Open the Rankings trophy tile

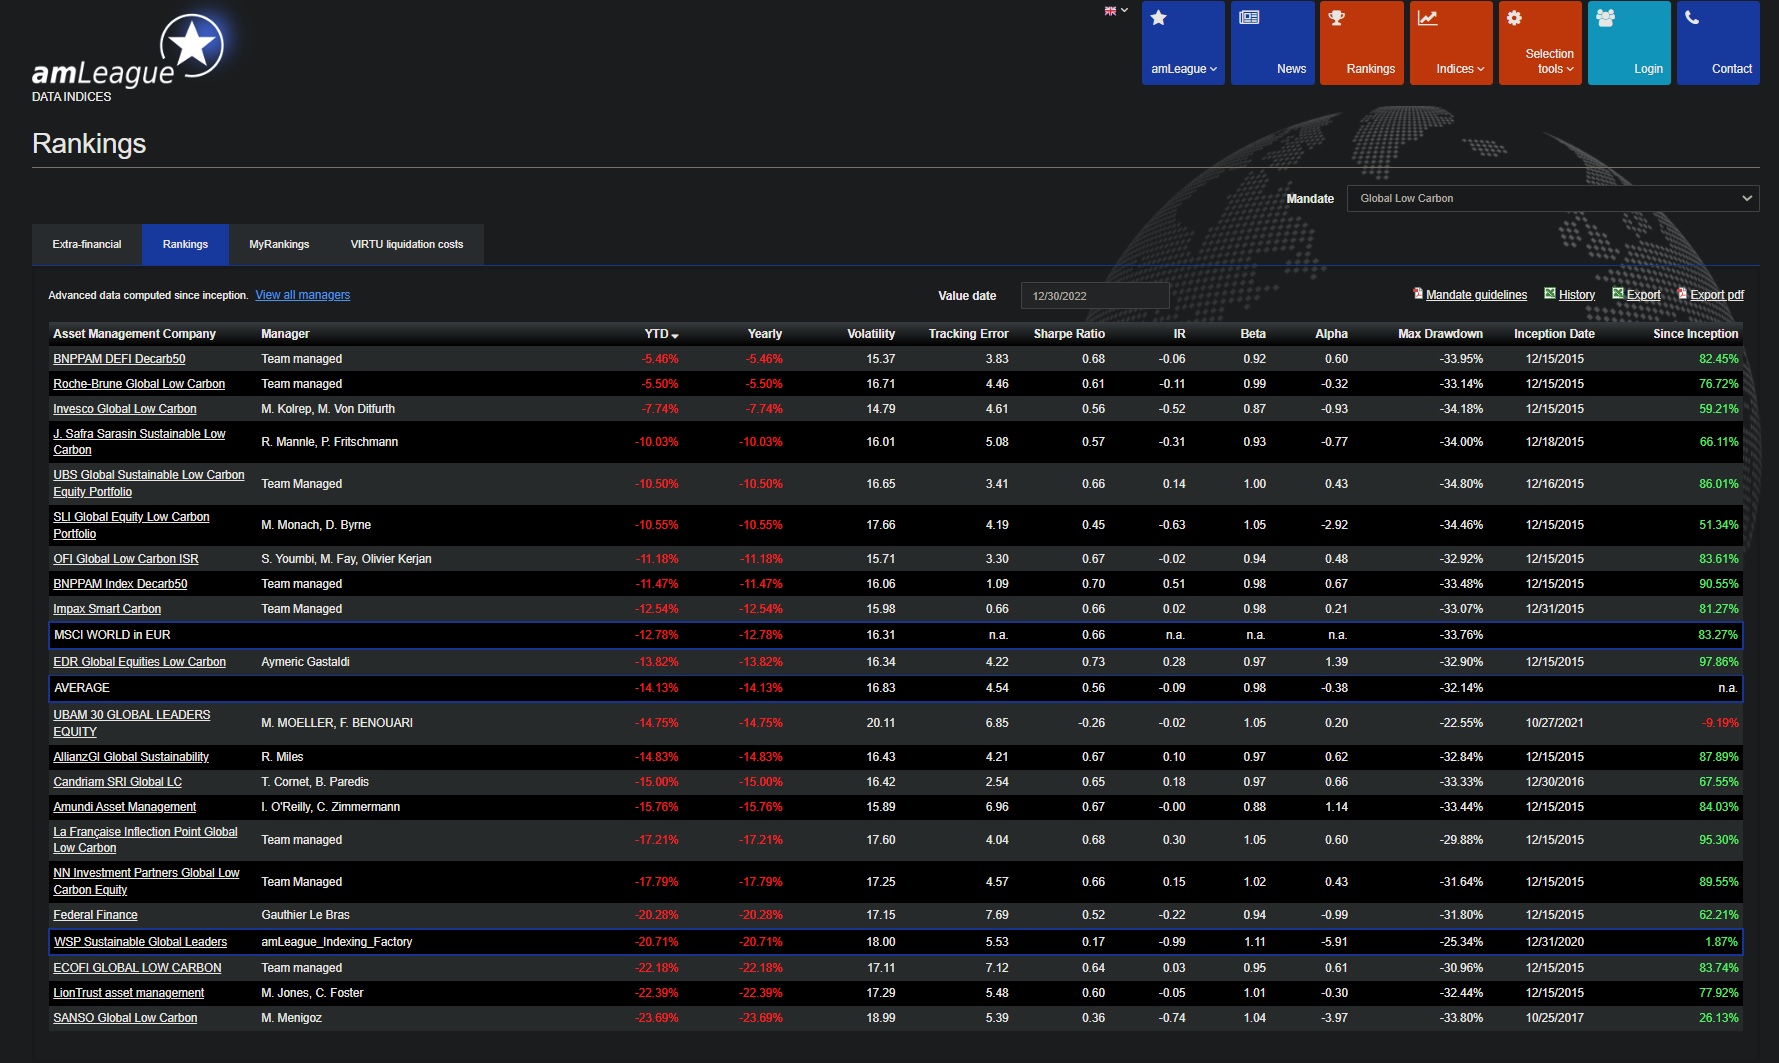click(1362, 43)
